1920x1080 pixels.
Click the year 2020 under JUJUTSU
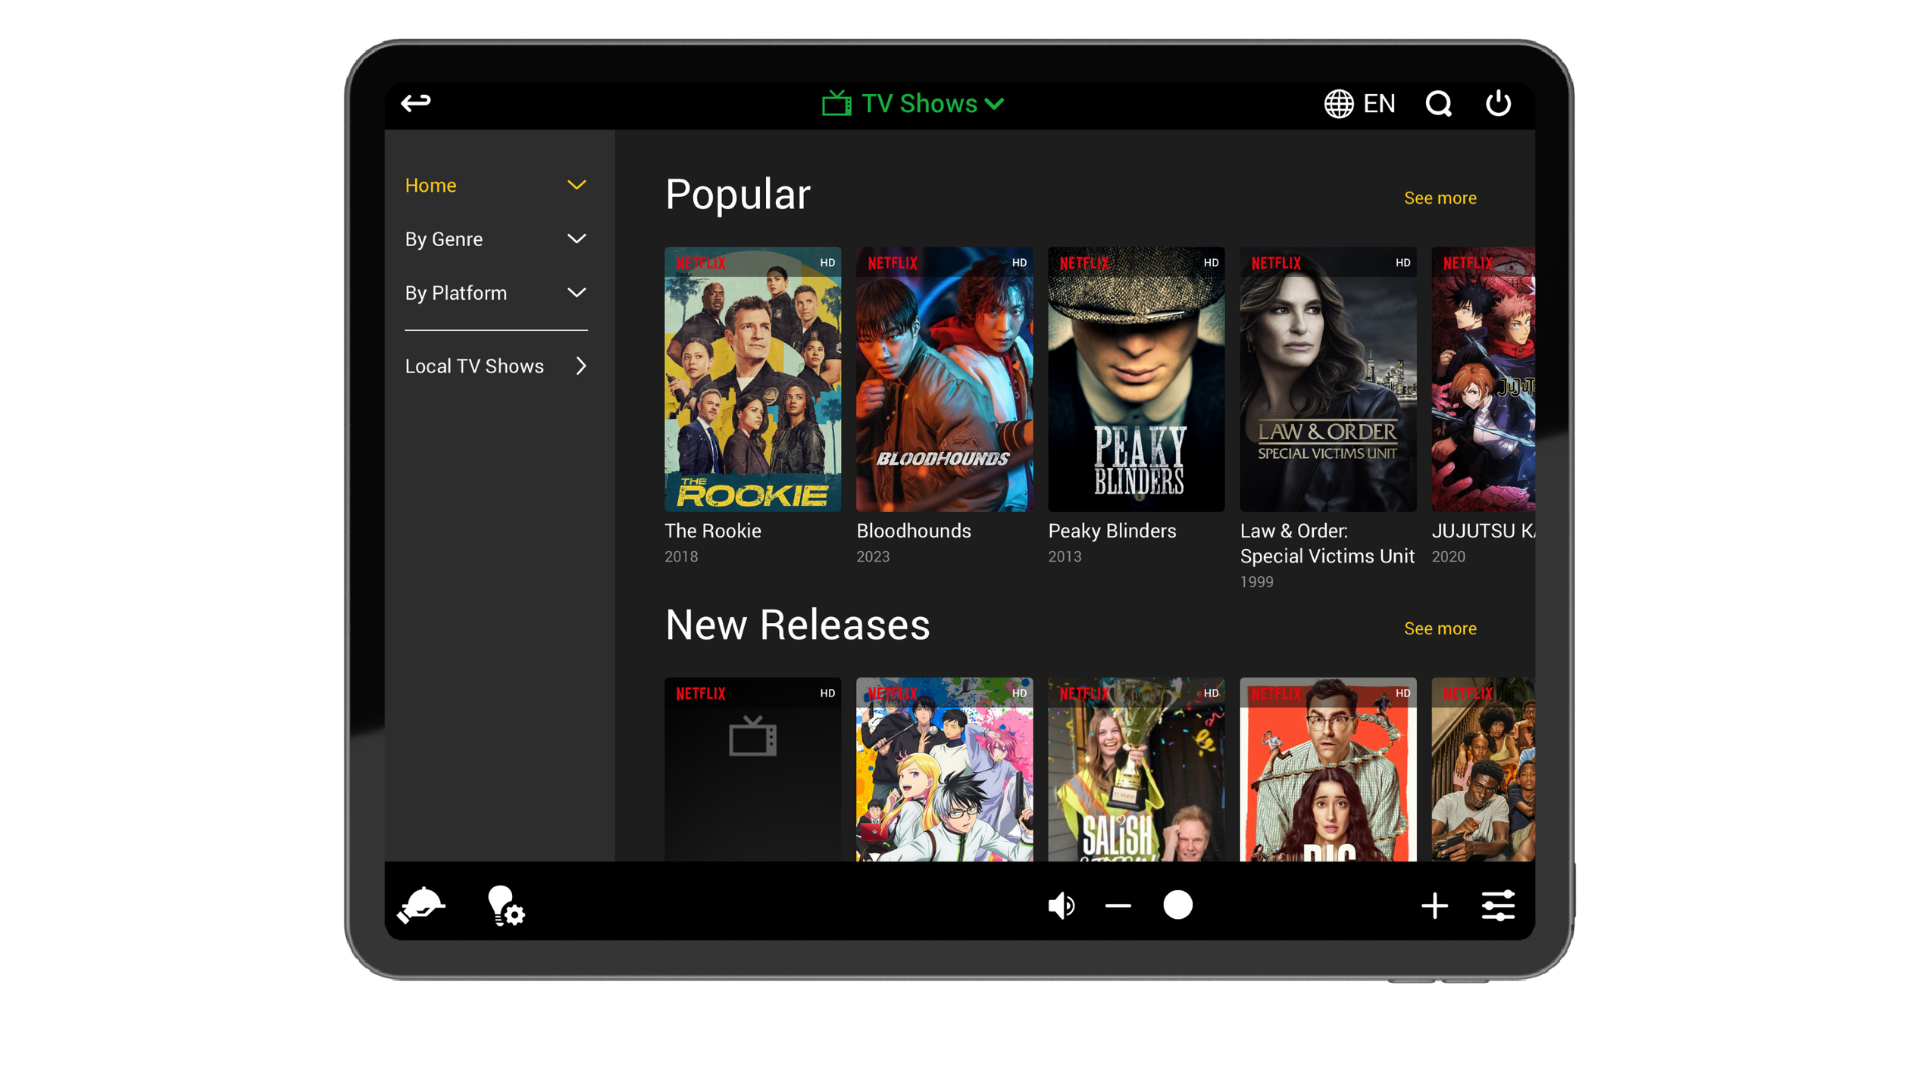pyautogui.click(x=1449, y=557)
